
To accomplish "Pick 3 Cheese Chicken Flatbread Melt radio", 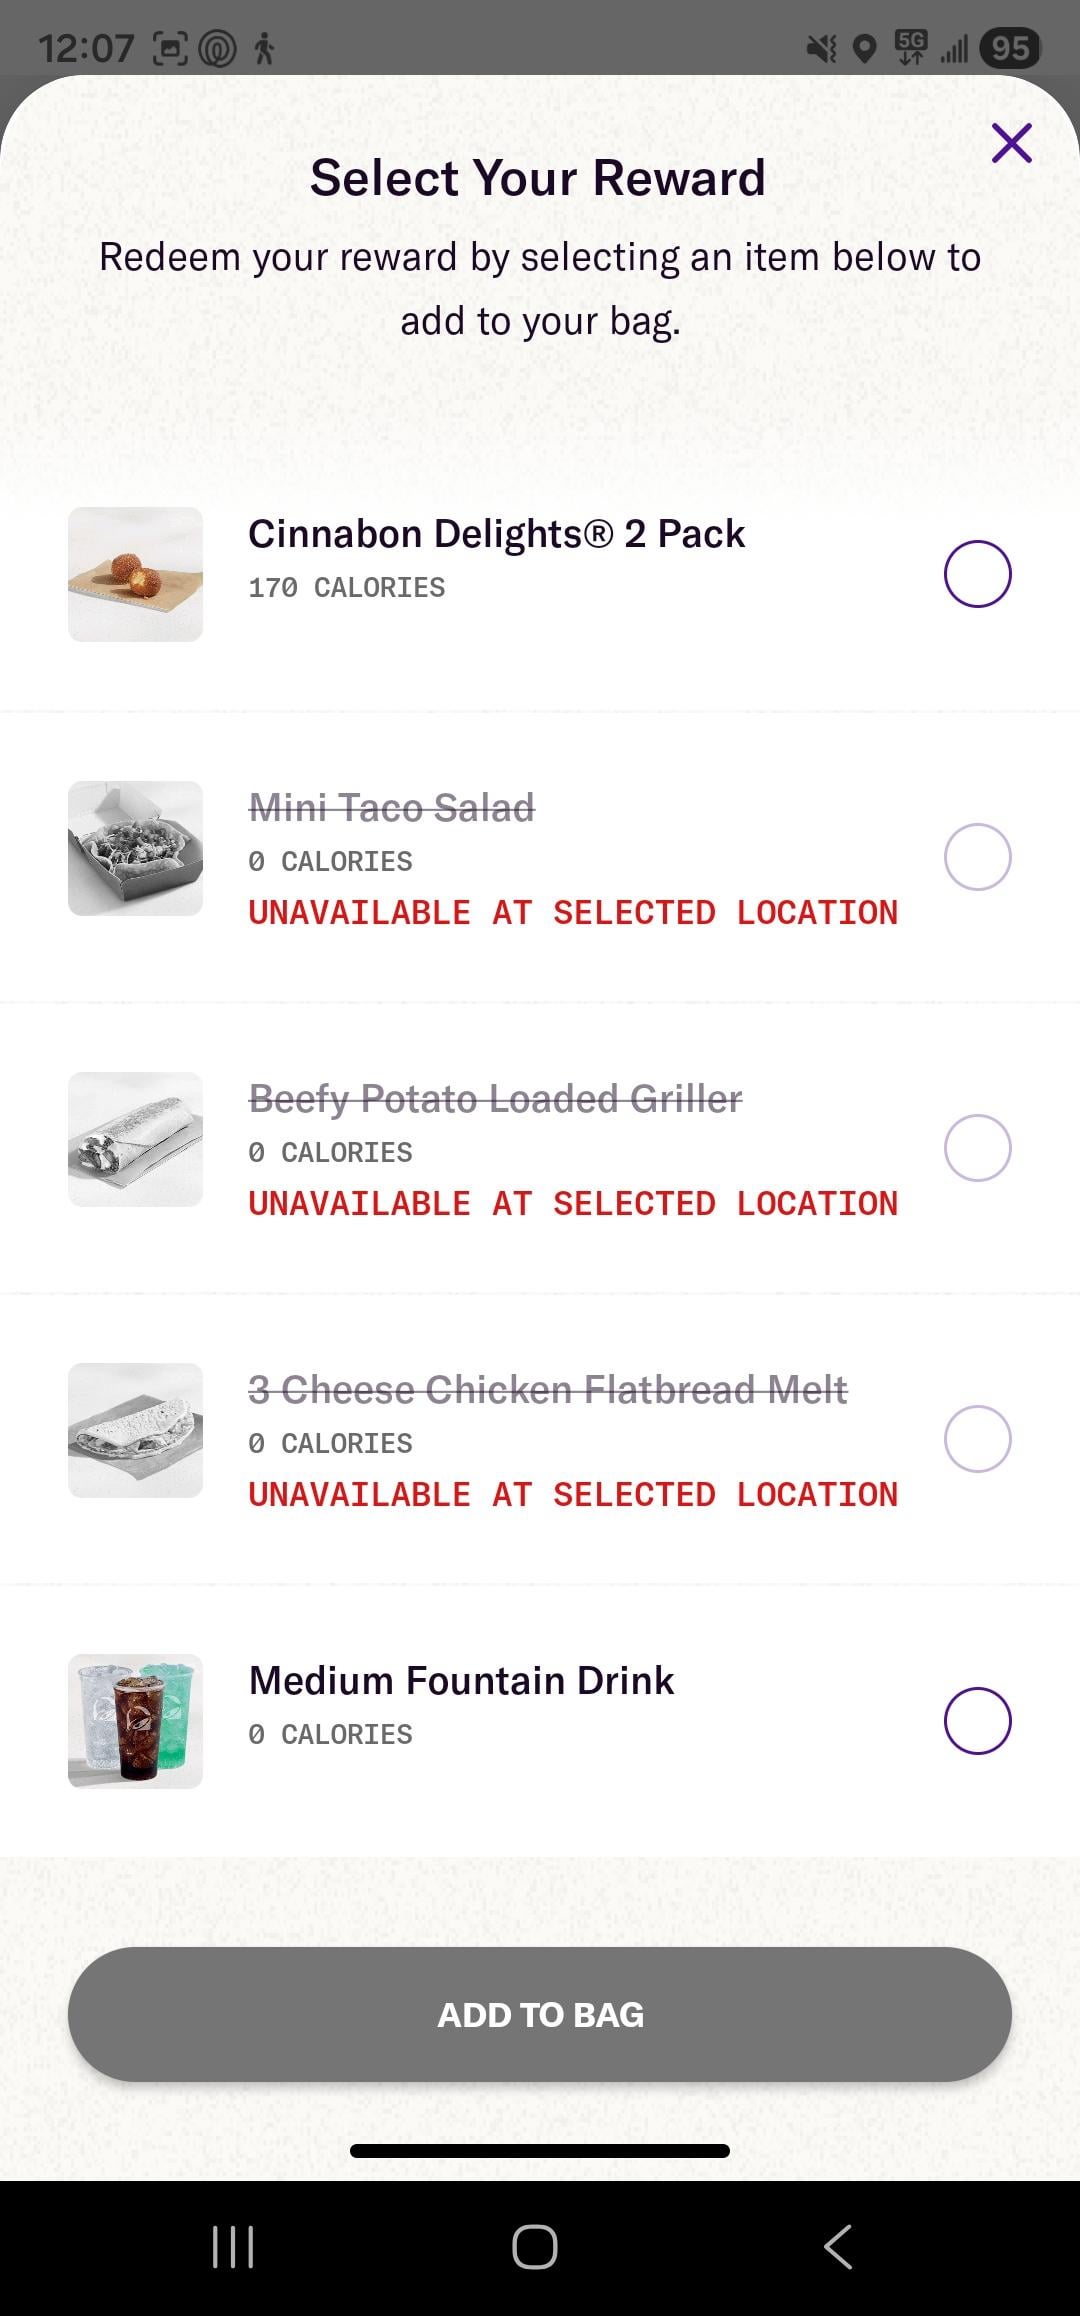I will 977,1439.
